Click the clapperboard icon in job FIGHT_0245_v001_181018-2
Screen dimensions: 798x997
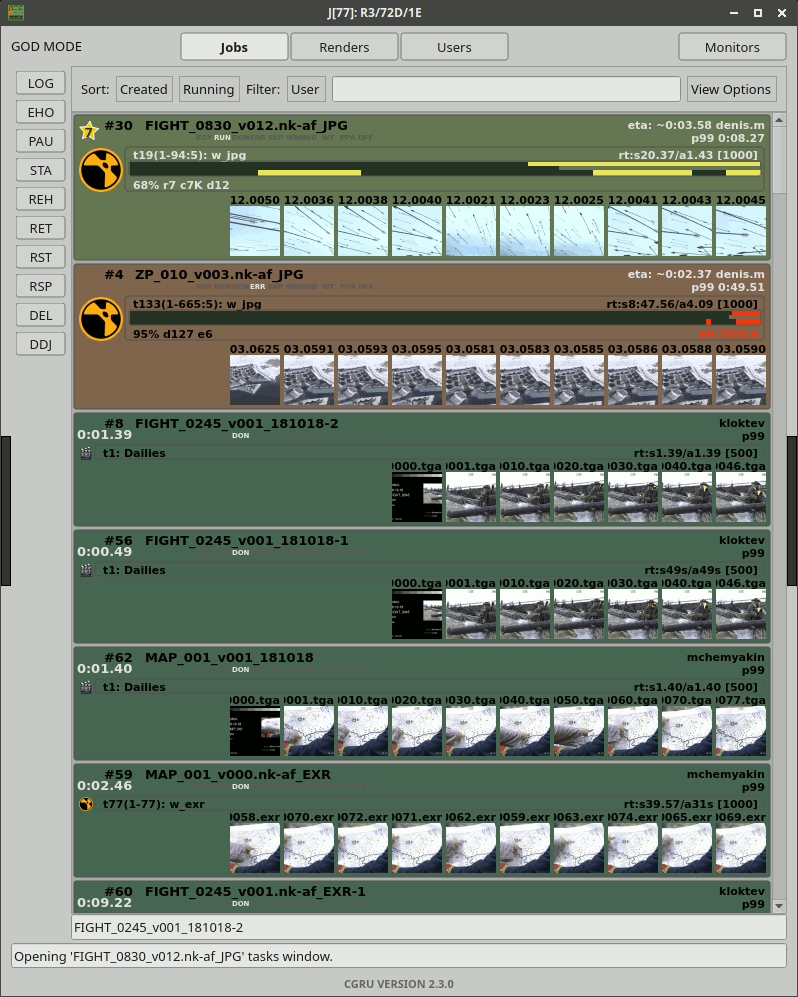click(x=86, y=453)
